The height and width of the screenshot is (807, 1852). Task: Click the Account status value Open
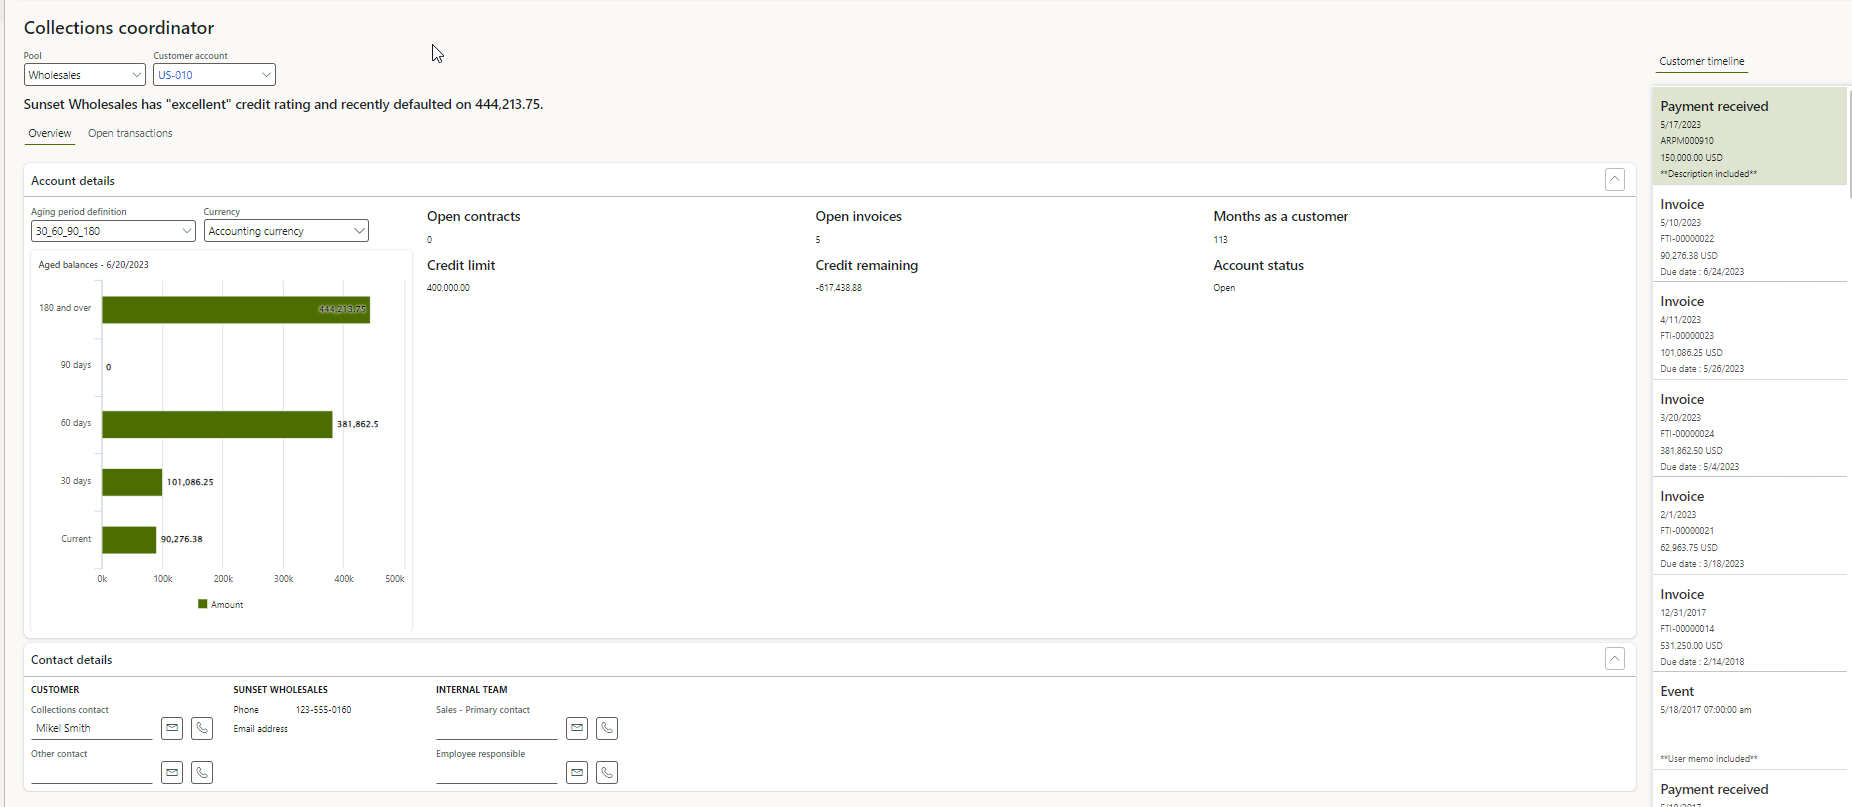tap(1224, 288)
